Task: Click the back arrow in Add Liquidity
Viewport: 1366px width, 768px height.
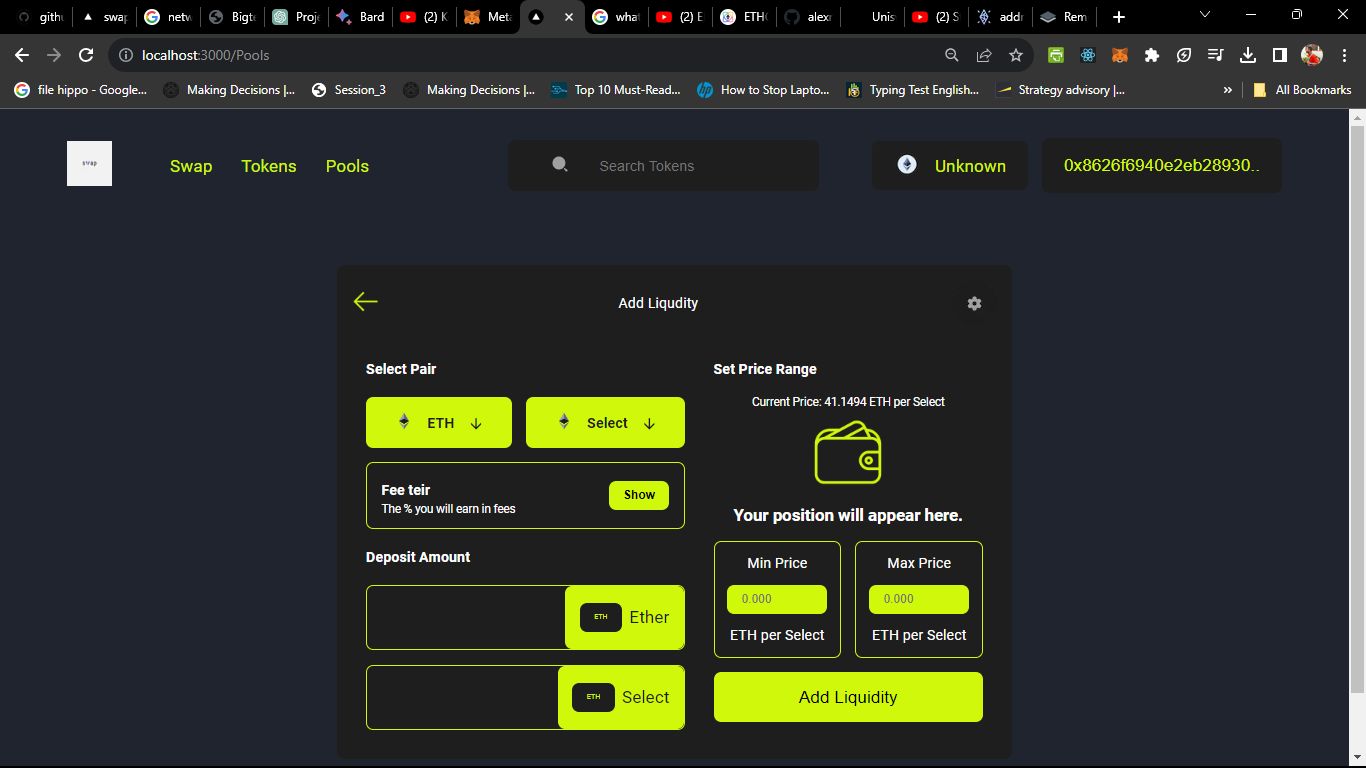Action: (x=365, y=302)
